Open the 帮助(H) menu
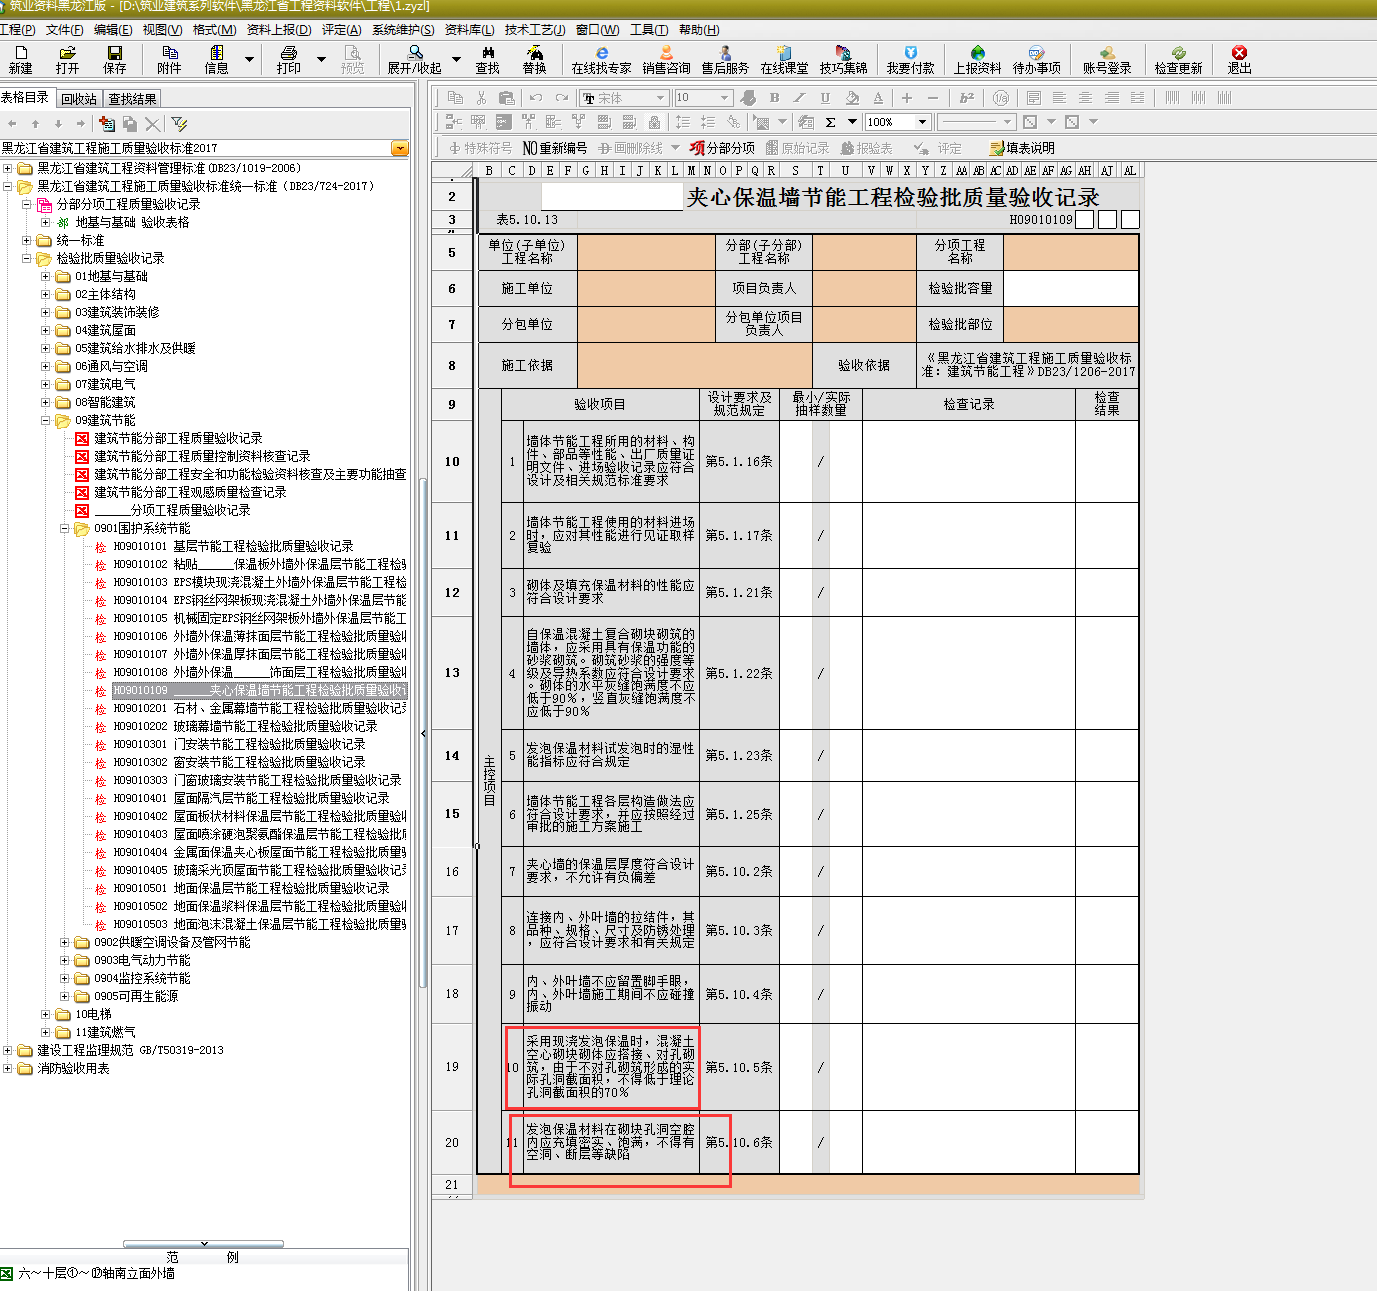Image resolution: width=1377 pixels, height=1291 pixels. (699, 30)
